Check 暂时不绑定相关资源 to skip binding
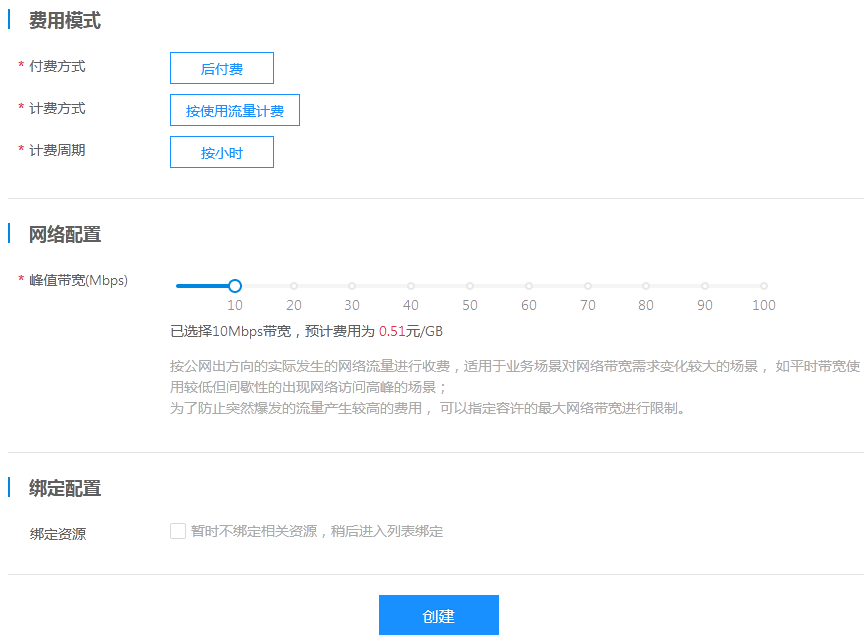 click(x=177, y=531)
